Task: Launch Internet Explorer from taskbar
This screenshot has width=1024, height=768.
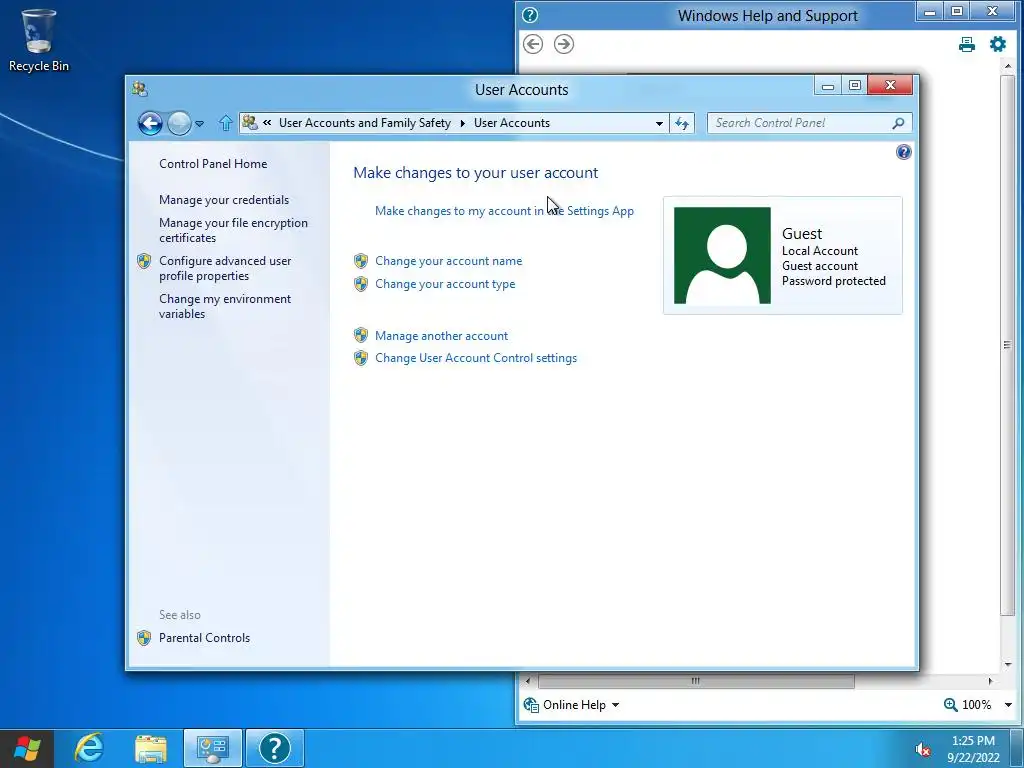Action: click(x=89, y=748)
